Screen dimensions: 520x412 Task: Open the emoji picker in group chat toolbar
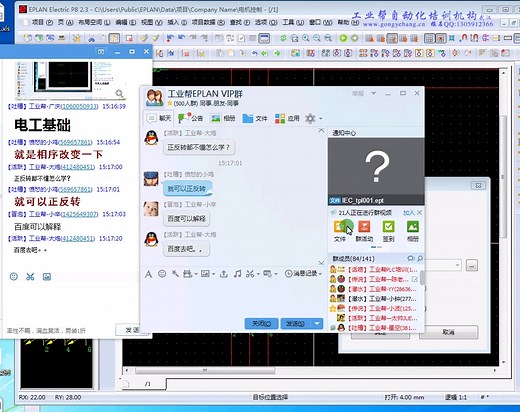162,274
